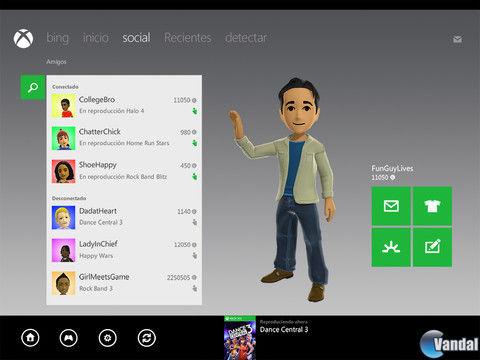Click the online status icon for CollegeBro
Screen dimensions: 480x360
point(195,111)
